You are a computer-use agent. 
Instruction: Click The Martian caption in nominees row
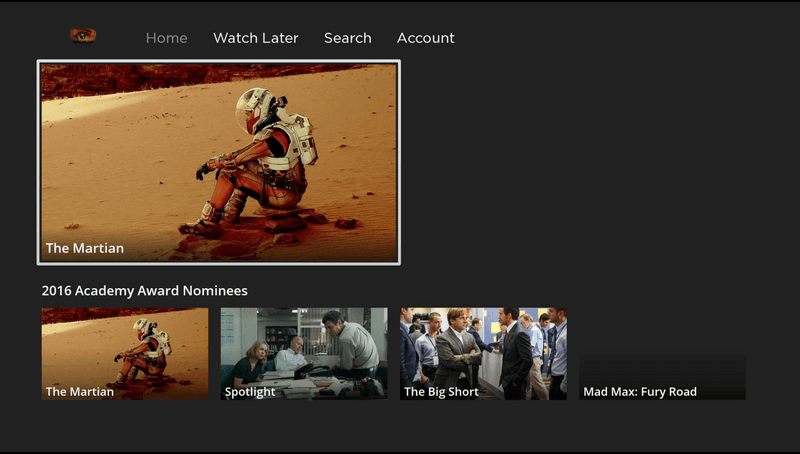click(x=80, y=392)
